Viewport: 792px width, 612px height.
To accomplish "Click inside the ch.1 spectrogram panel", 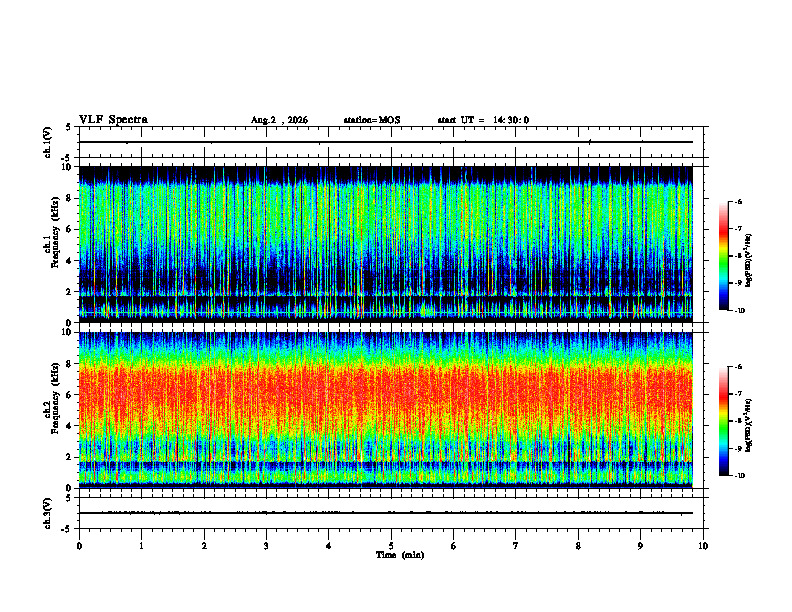I will [x=386, y=244].
